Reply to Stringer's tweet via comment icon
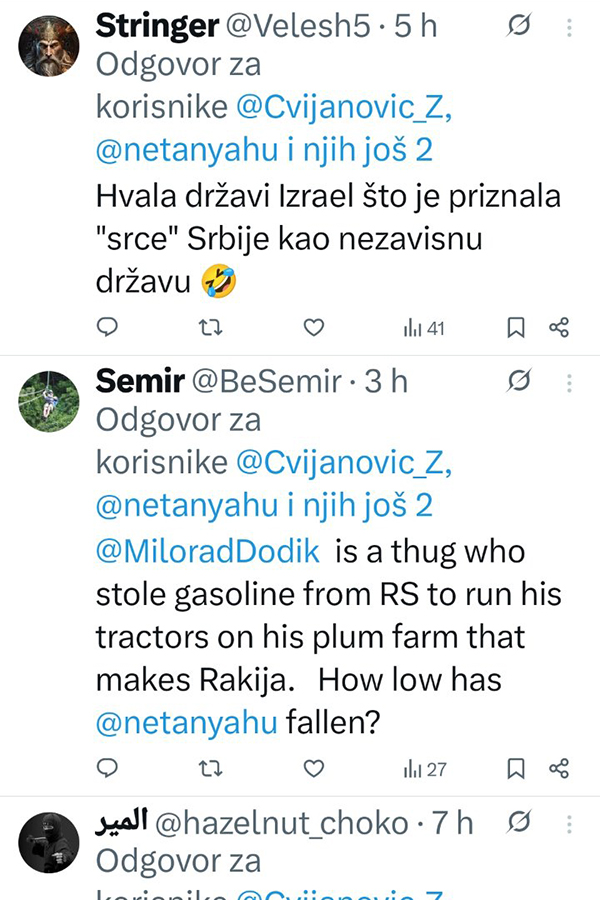This screenshot has height=900, width=600. point(109,327)
